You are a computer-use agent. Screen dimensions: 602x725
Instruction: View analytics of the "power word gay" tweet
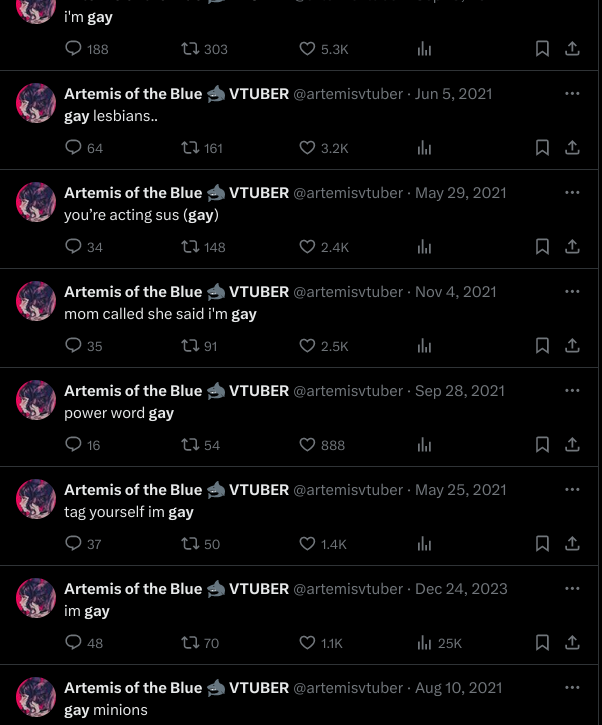pos(424,445)
